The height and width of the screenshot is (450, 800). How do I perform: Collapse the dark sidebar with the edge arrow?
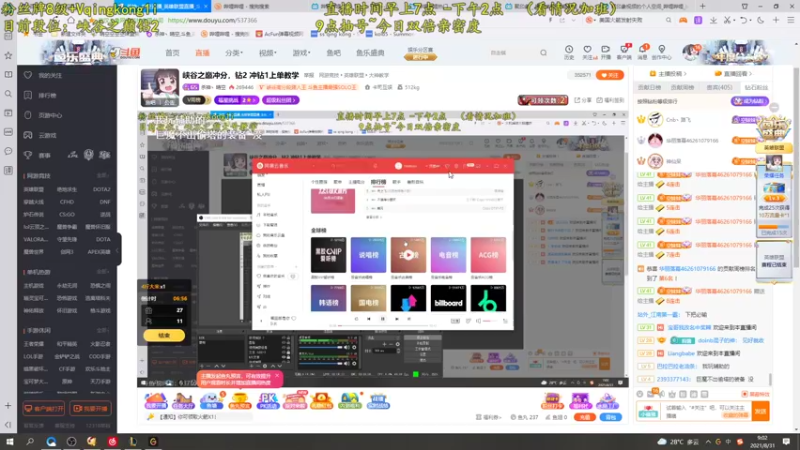(118, 249)
